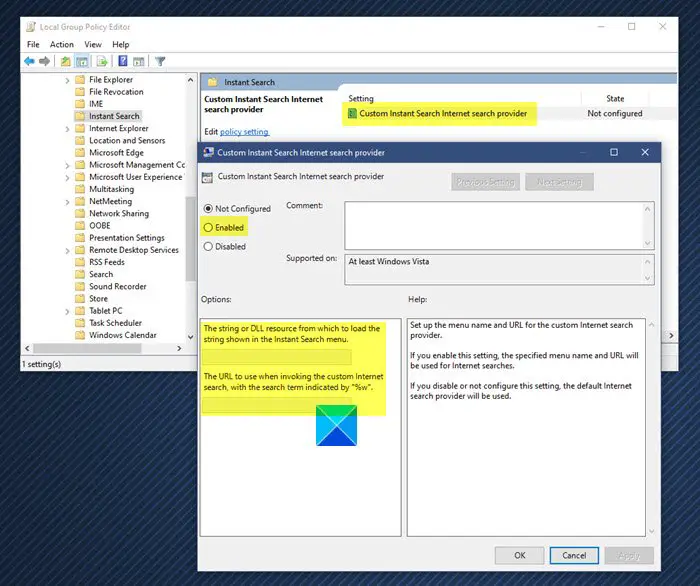Click the tree pane vertical scrollbar thumb
The width and height of the screenshot is (700, 586).
(x=191, y=239)
